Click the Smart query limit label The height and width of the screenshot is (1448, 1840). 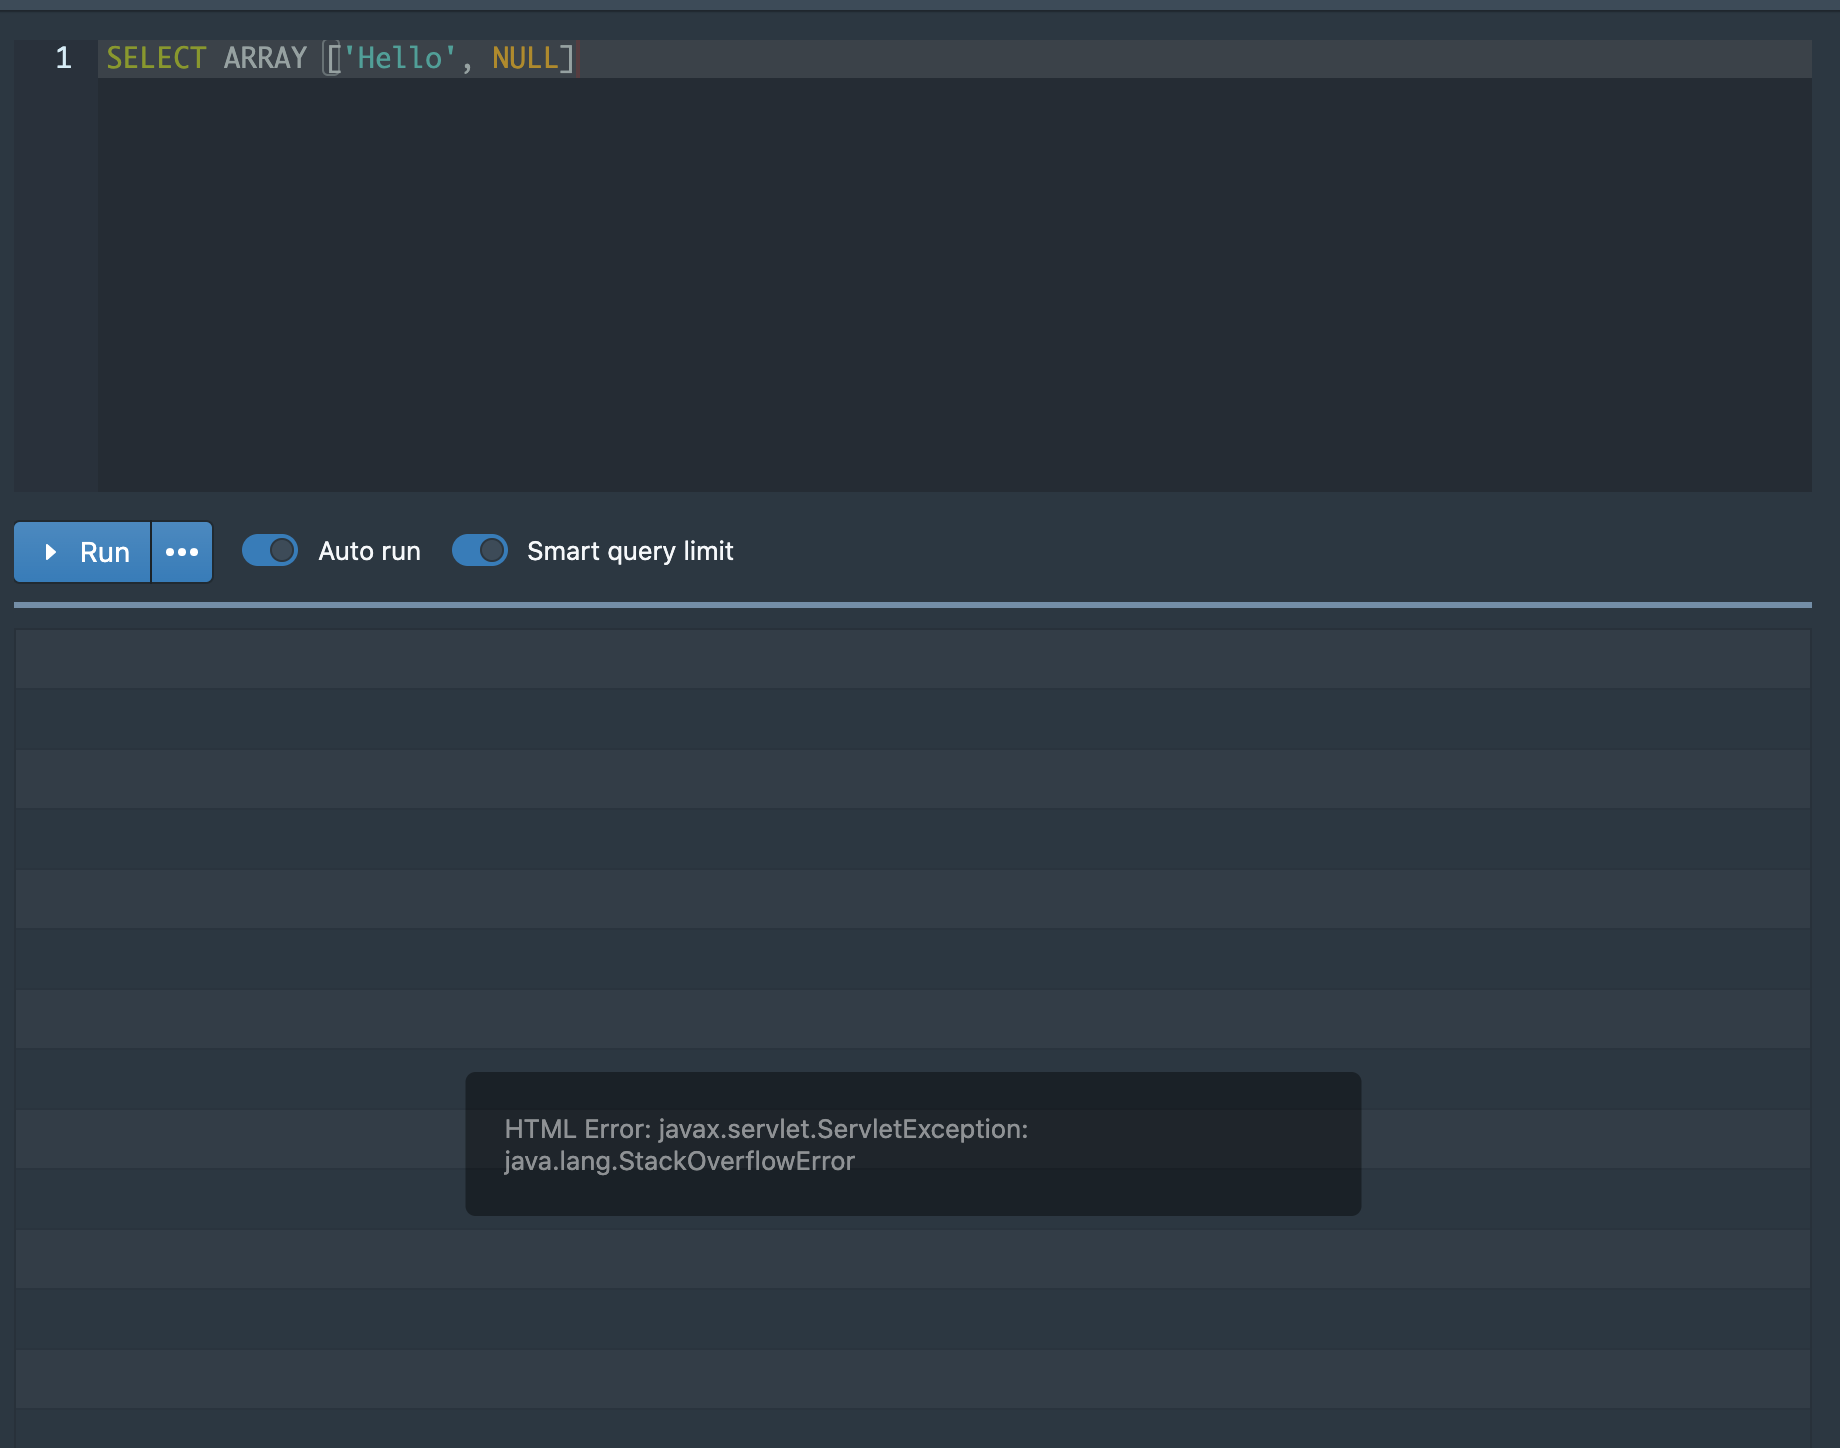(631, 551)
